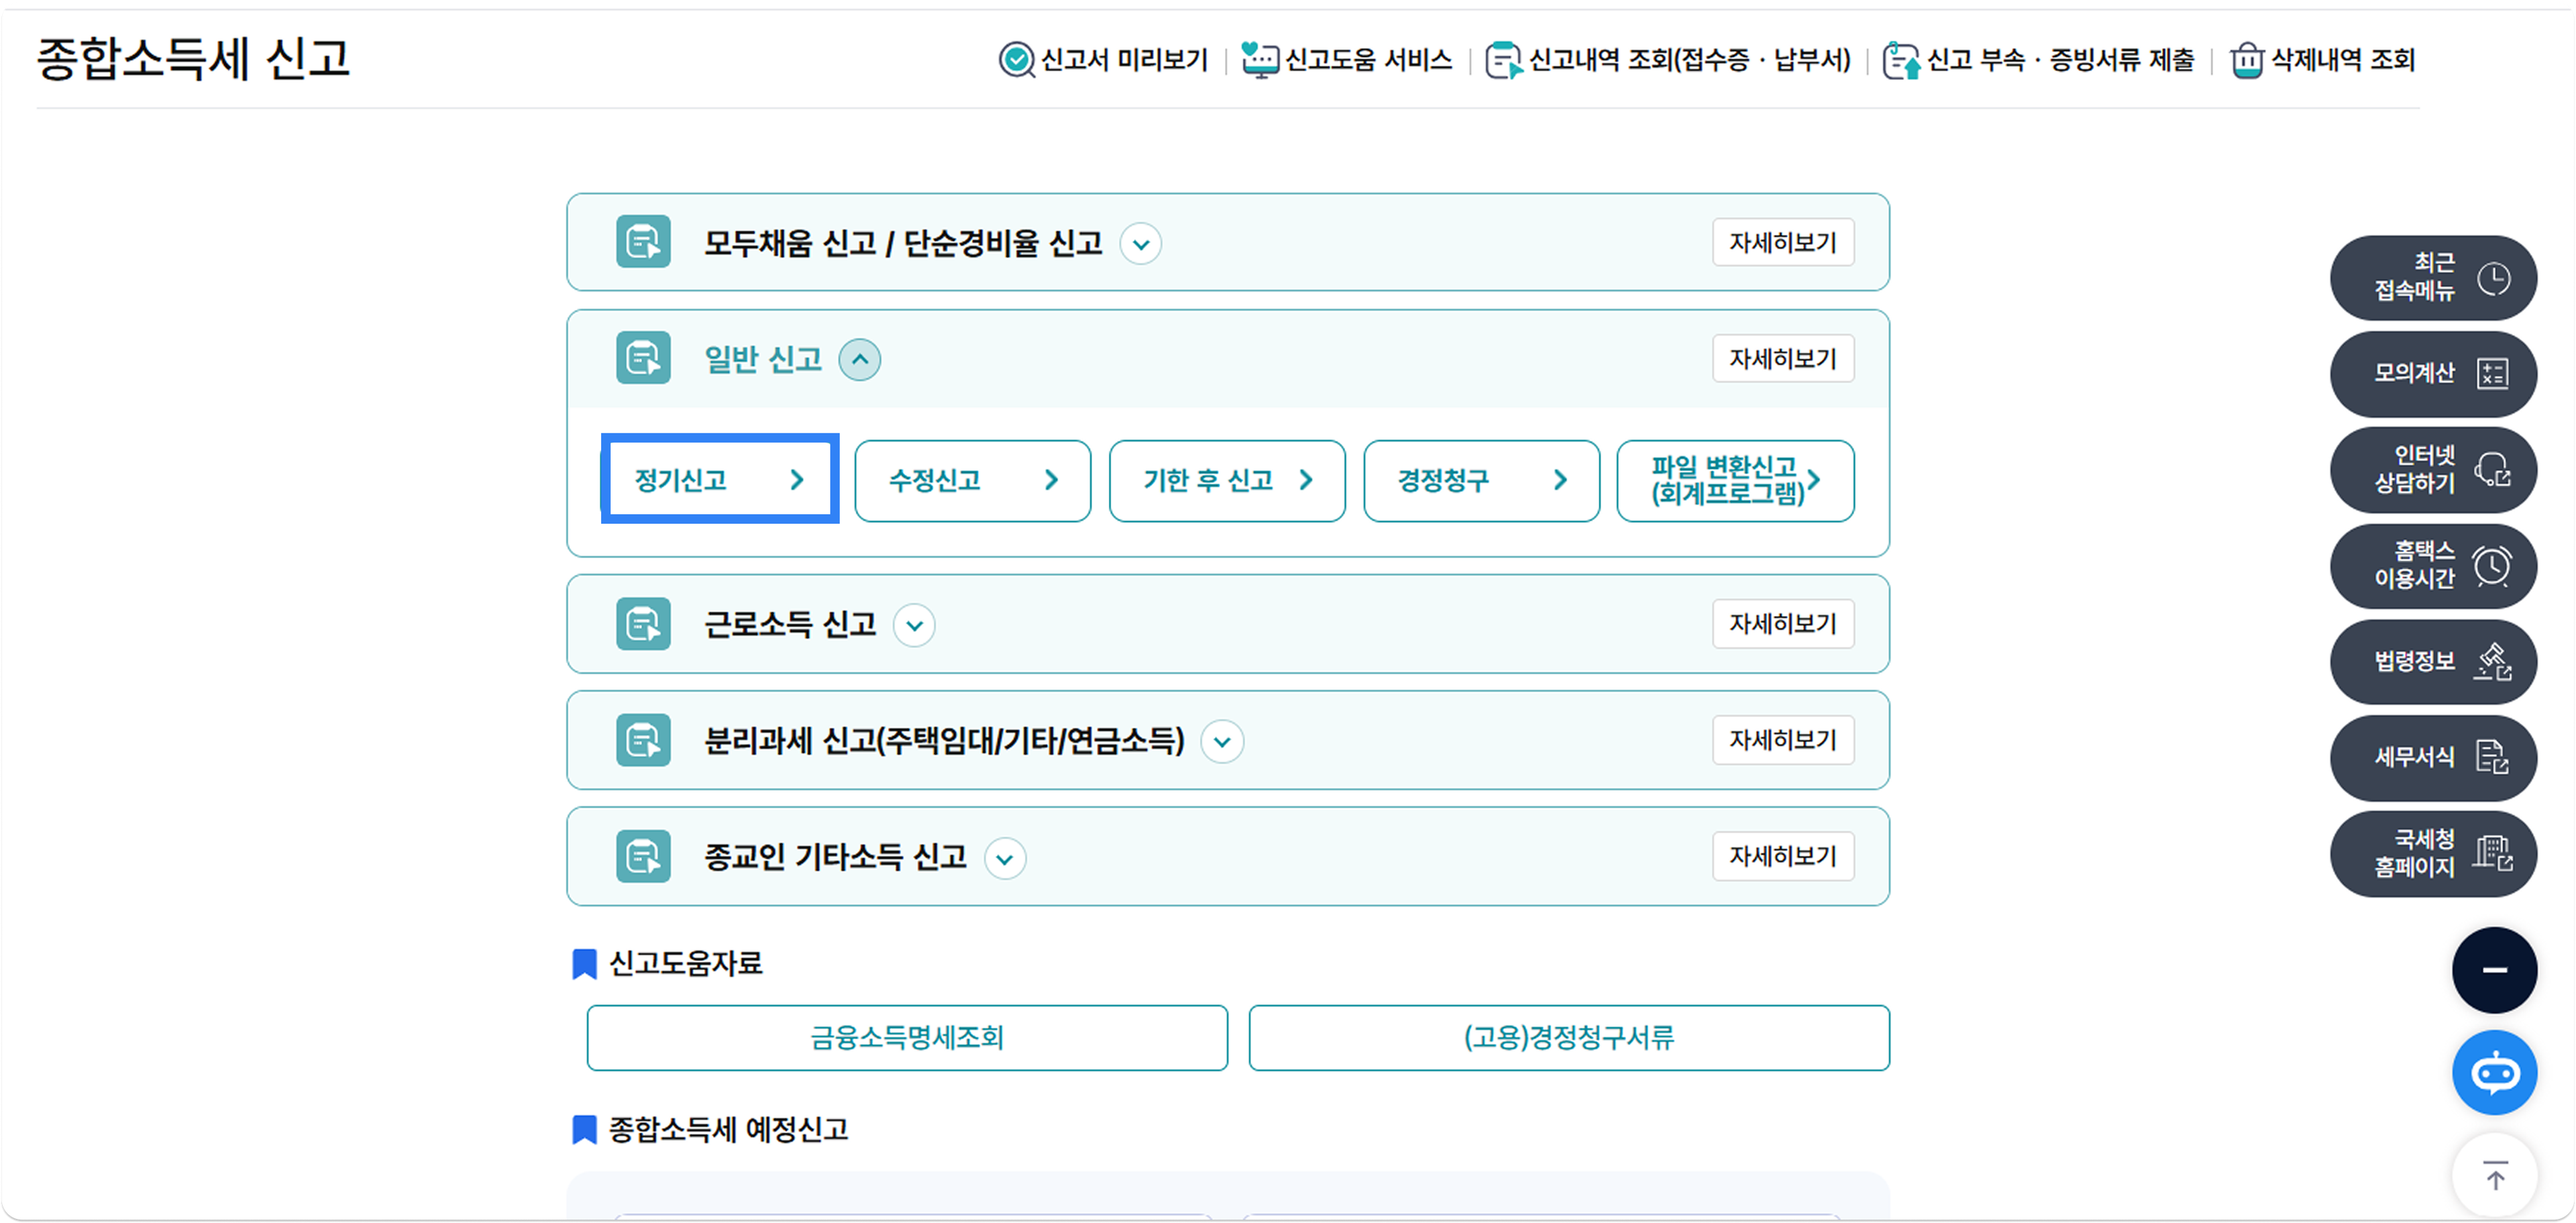Open 인터넷 상담하기 from the sidebar
2576x1223 pixels.
point(2432,470)
